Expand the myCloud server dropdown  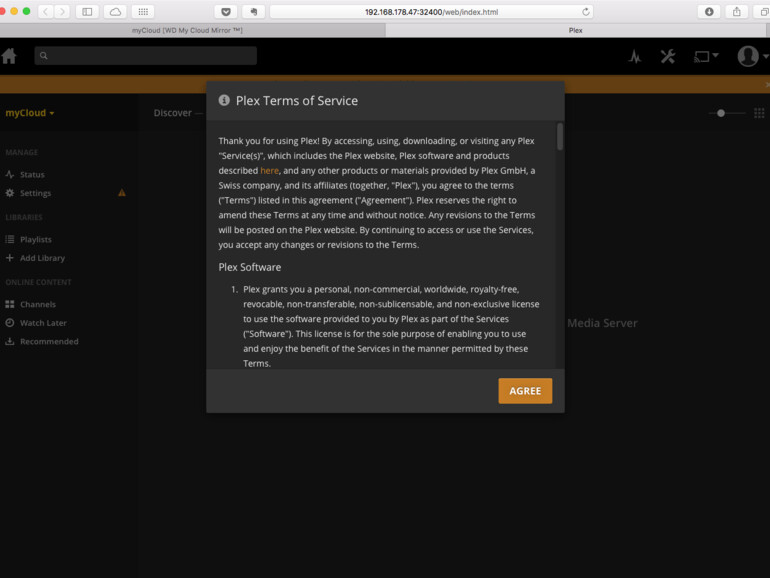click(29, 113)
